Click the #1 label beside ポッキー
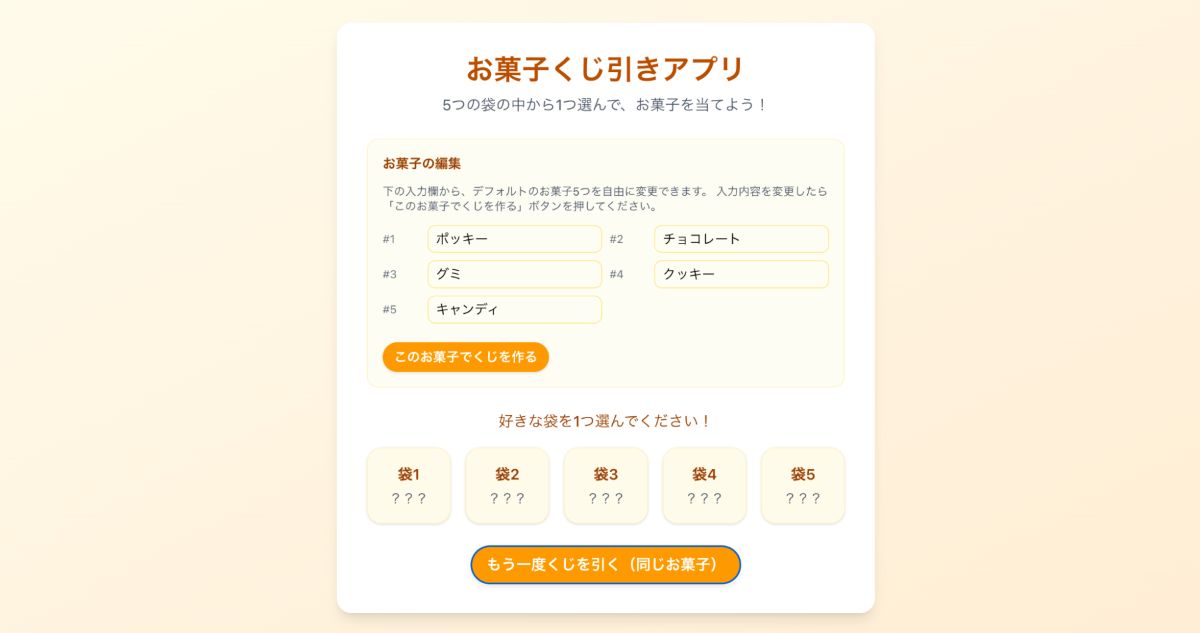The width and height of the screenshot is (1200, 633). [389, 239]
